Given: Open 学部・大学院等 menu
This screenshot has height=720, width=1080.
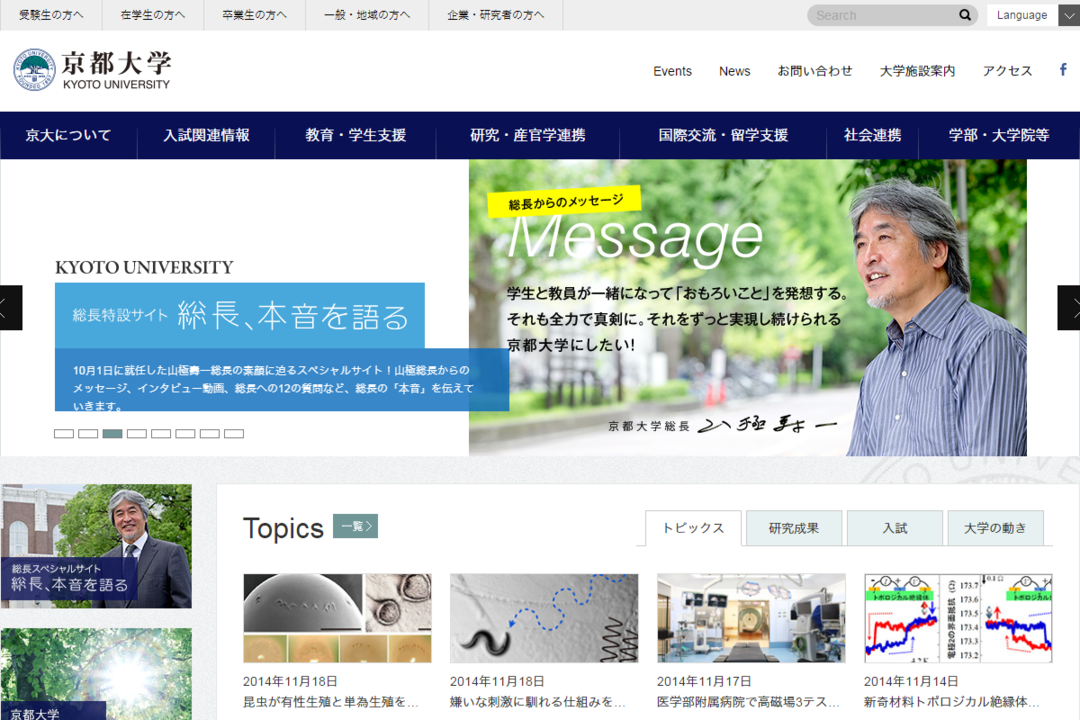Looking at the screenshot, I should click(999, 135).
